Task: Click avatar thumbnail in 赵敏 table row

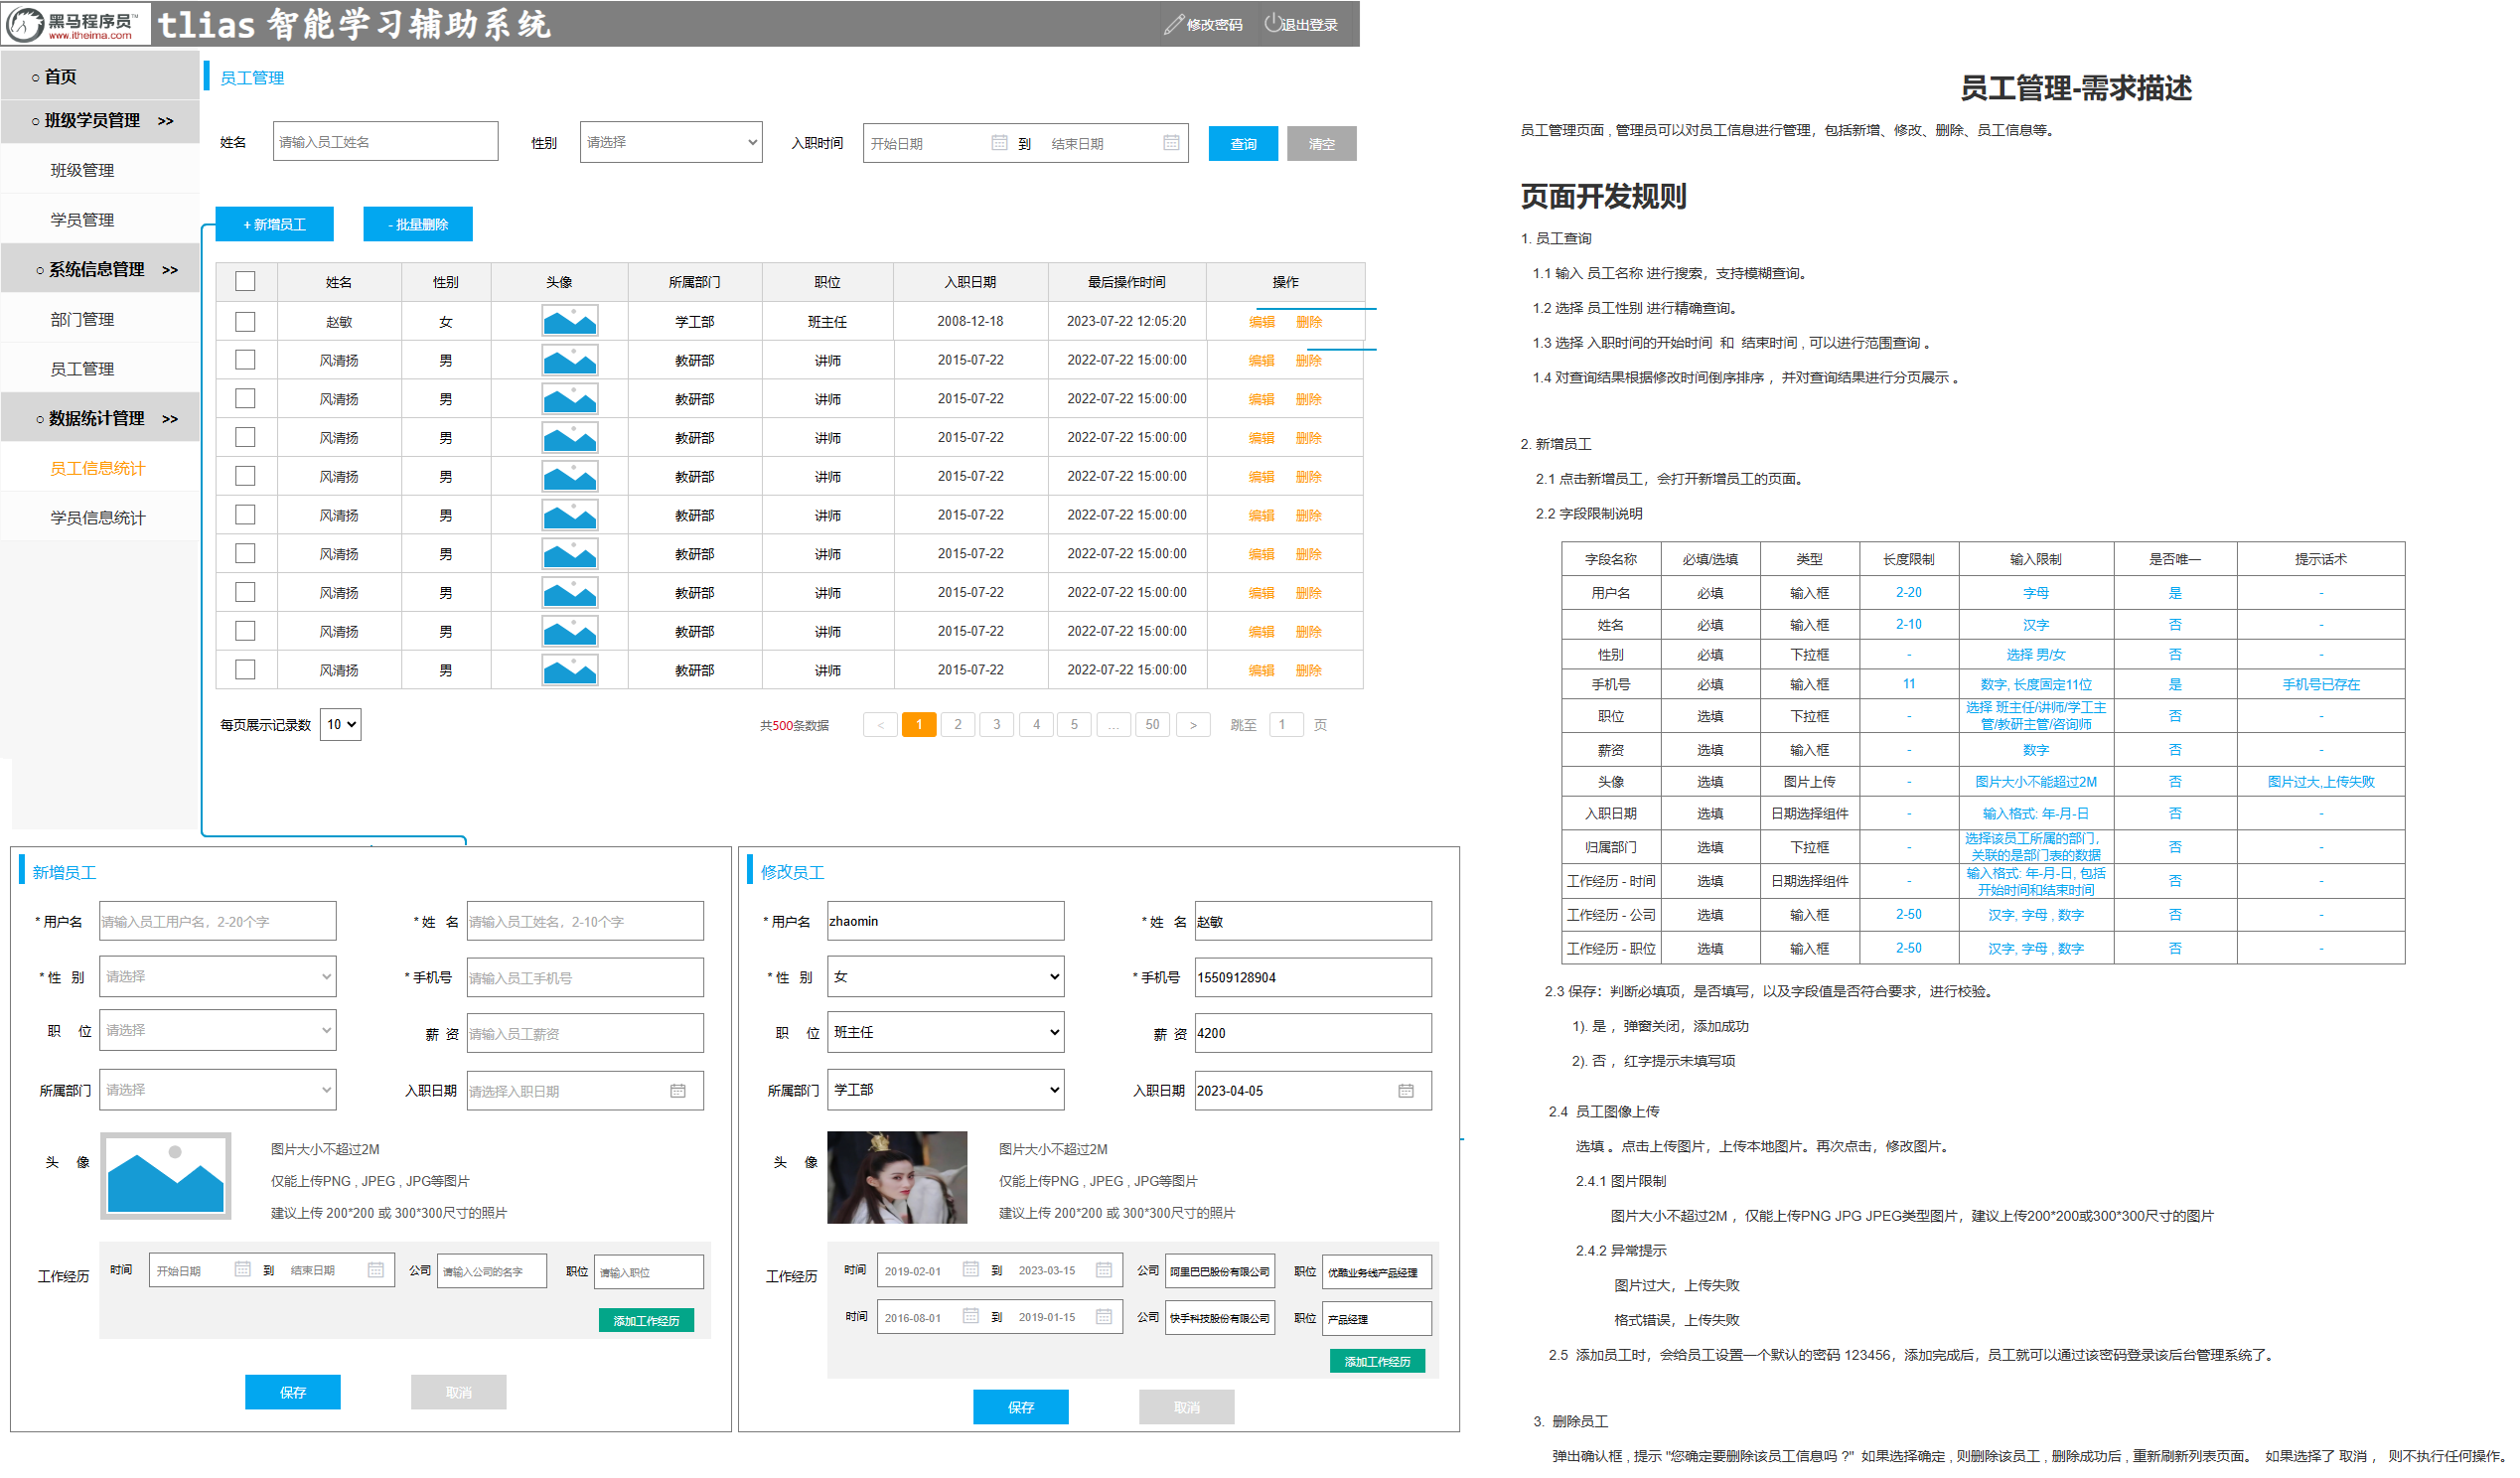Action: [x=569, y=322]
